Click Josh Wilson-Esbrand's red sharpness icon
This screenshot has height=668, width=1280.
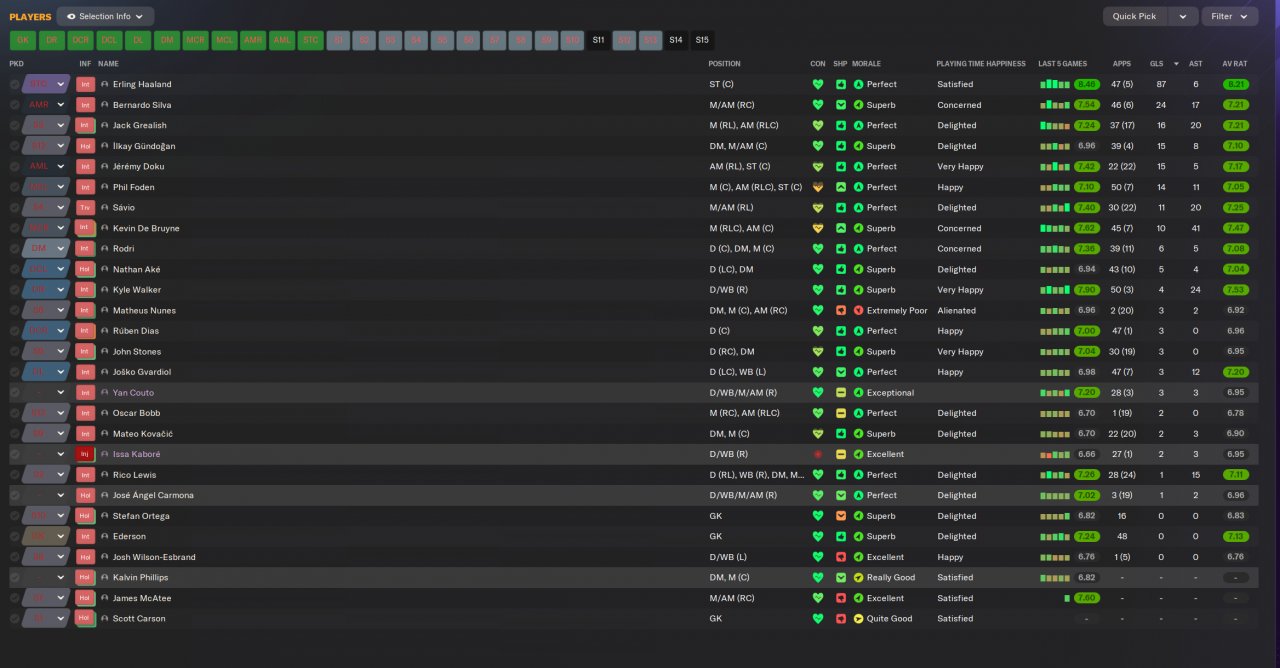[841, 557]
